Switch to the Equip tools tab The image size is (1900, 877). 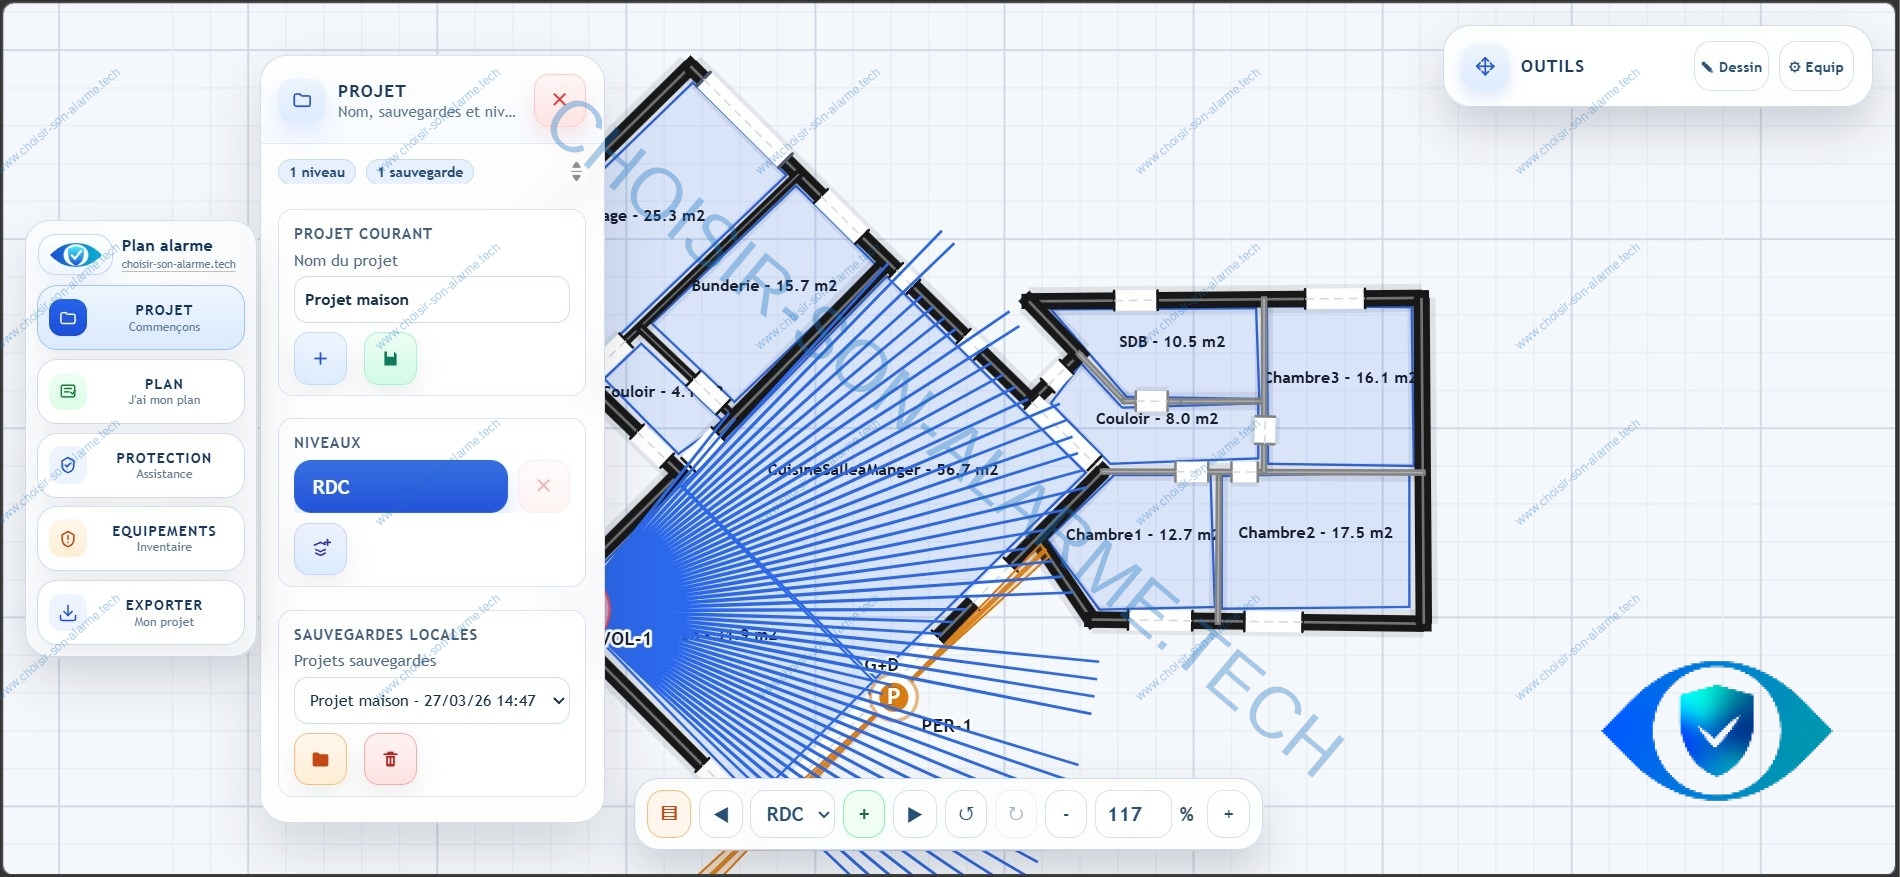click(1816, 67)
